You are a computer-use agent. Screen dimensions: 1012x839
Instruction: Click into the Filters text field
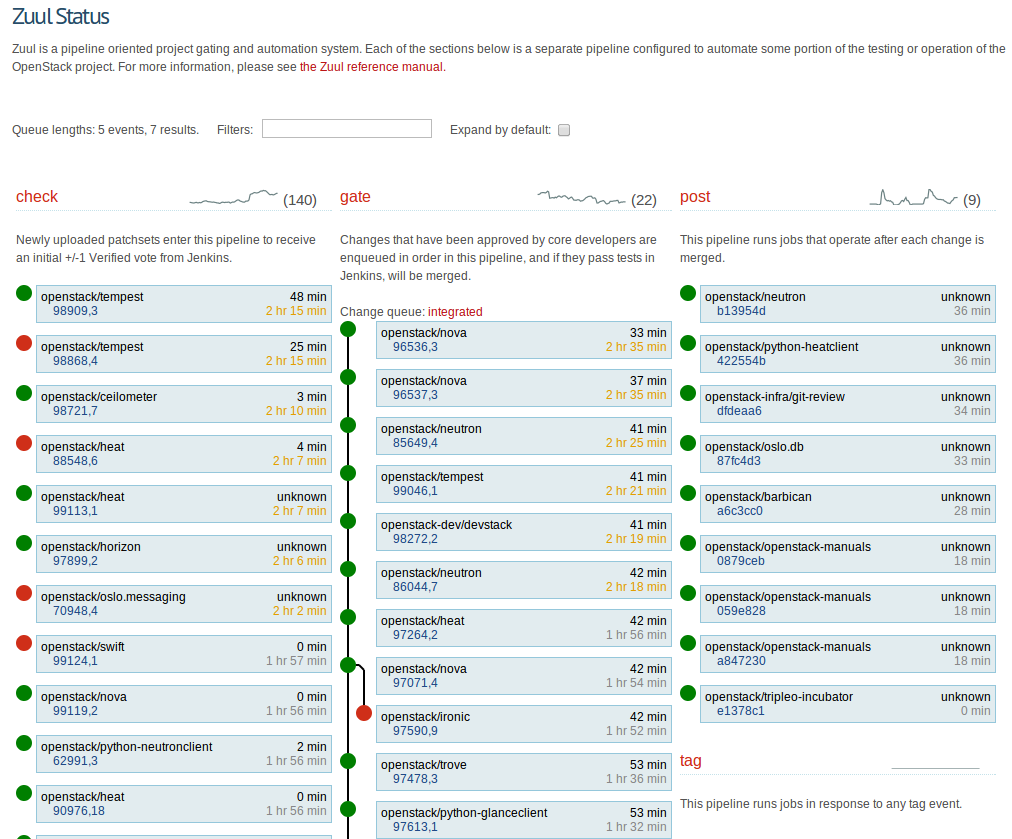point(346,129)
